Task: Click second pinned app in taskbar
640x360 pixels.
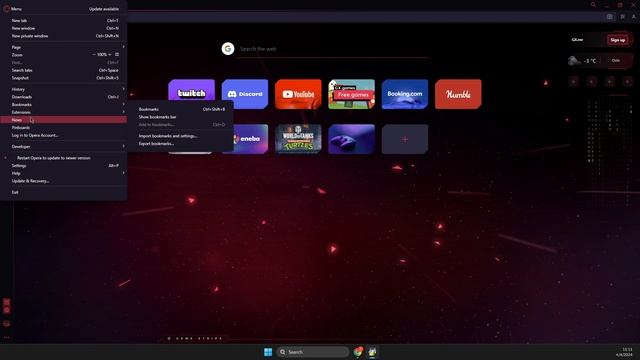Action: click(x=372, y=352)
